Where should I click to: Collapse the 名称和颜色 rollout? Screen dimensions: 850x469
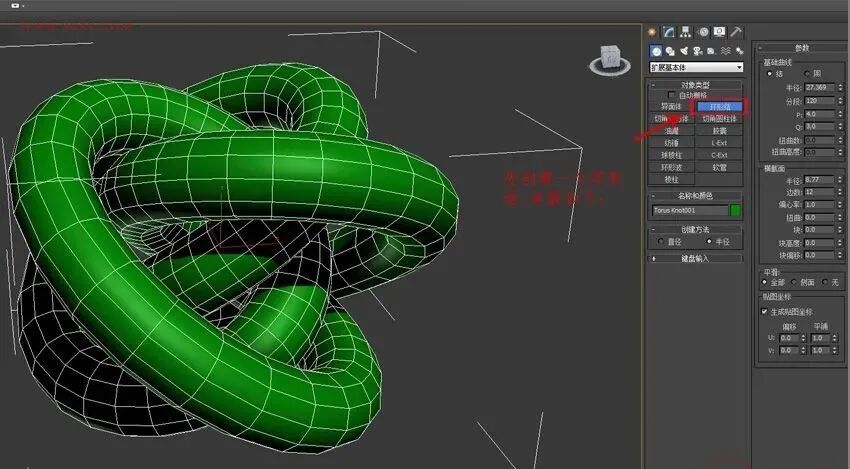[x=695, y=196]
